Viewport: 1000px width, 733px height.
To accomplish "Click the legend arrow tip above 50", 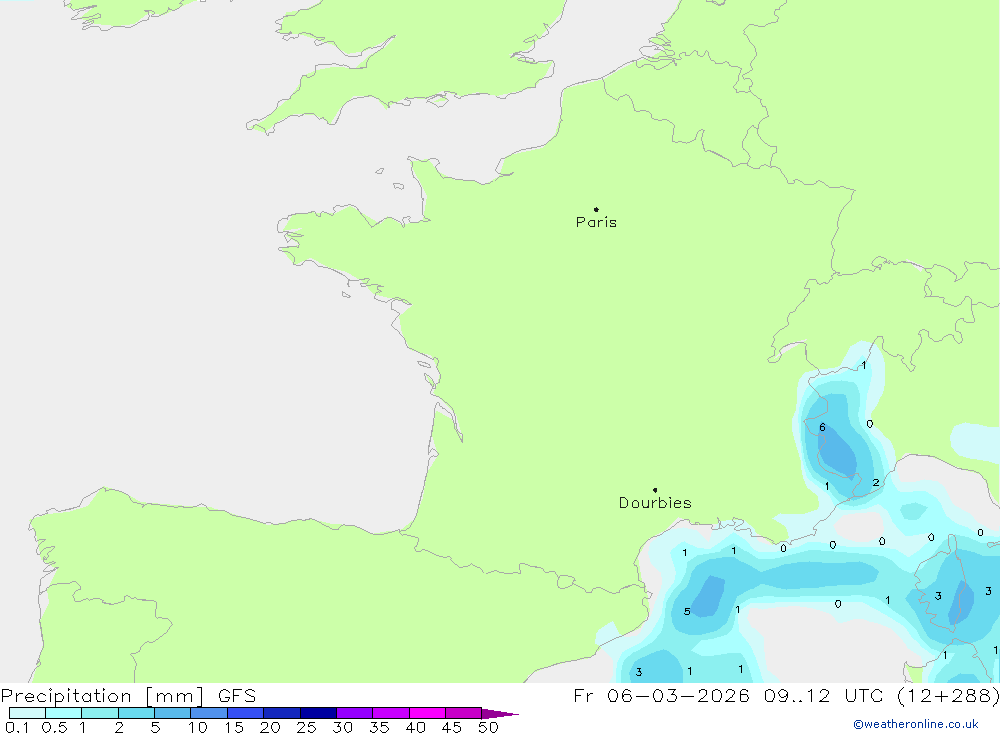I will point(499,714).
